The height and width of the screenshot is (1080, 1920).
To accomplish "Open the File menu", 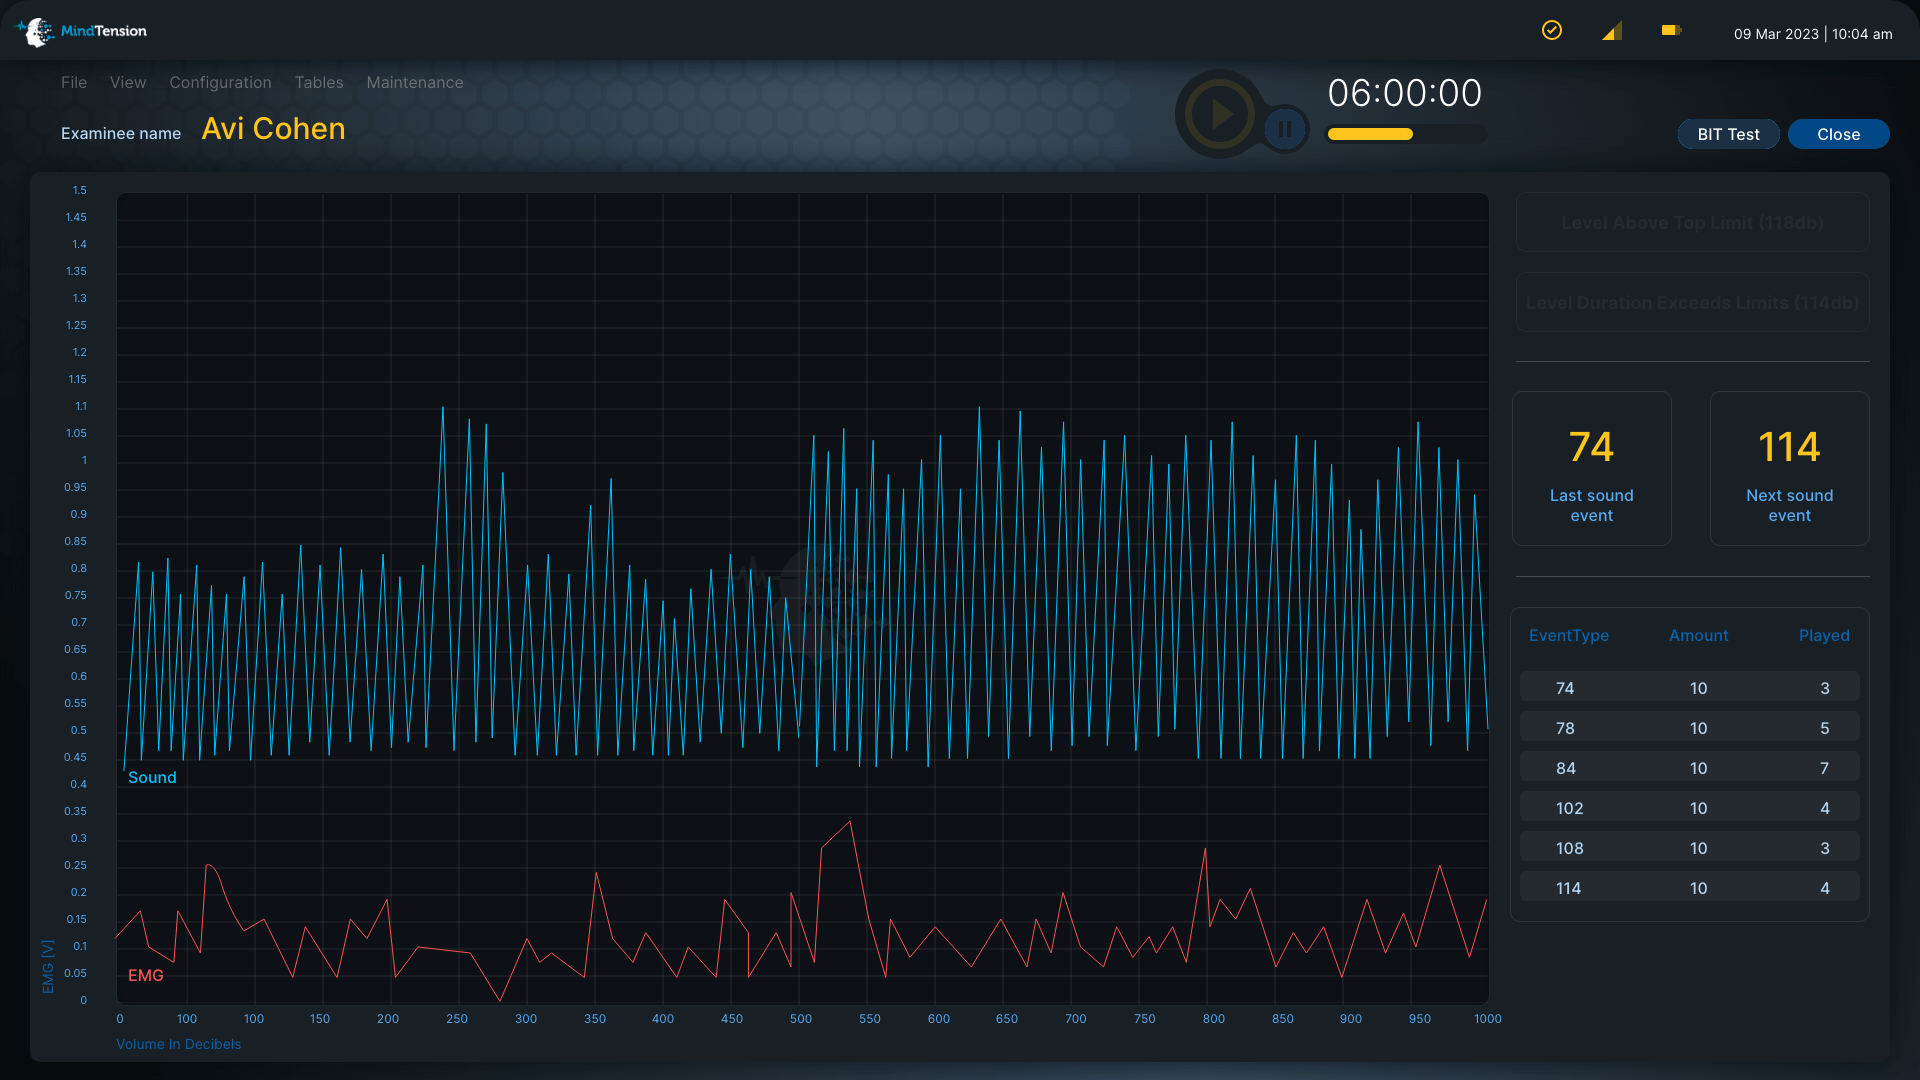I will [x=74, y=82].
